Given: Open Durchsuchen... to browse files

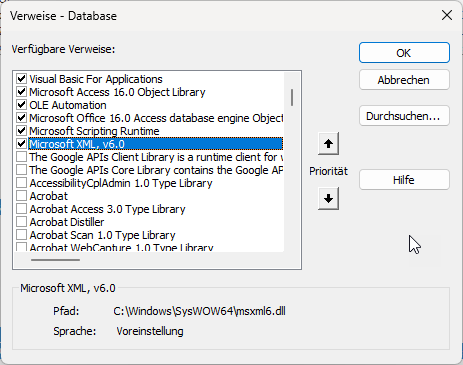Looking at the screenshot, I should [404, 116].
